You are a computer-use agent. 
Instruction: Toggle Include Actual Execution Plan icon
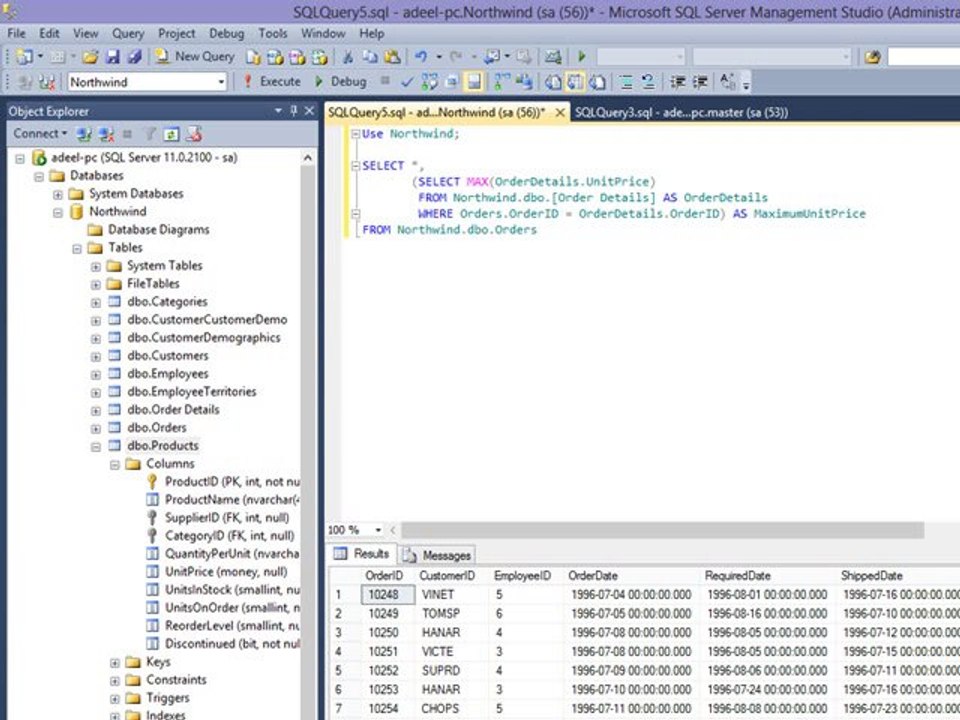coord(501,81)
